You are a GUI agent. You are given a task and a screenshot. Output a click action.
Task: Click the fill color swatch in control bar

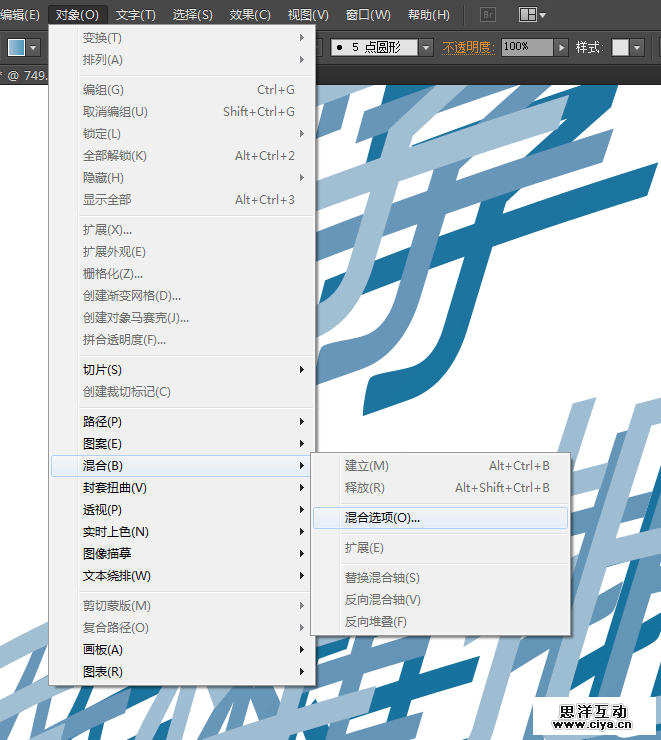coord(17,47)
